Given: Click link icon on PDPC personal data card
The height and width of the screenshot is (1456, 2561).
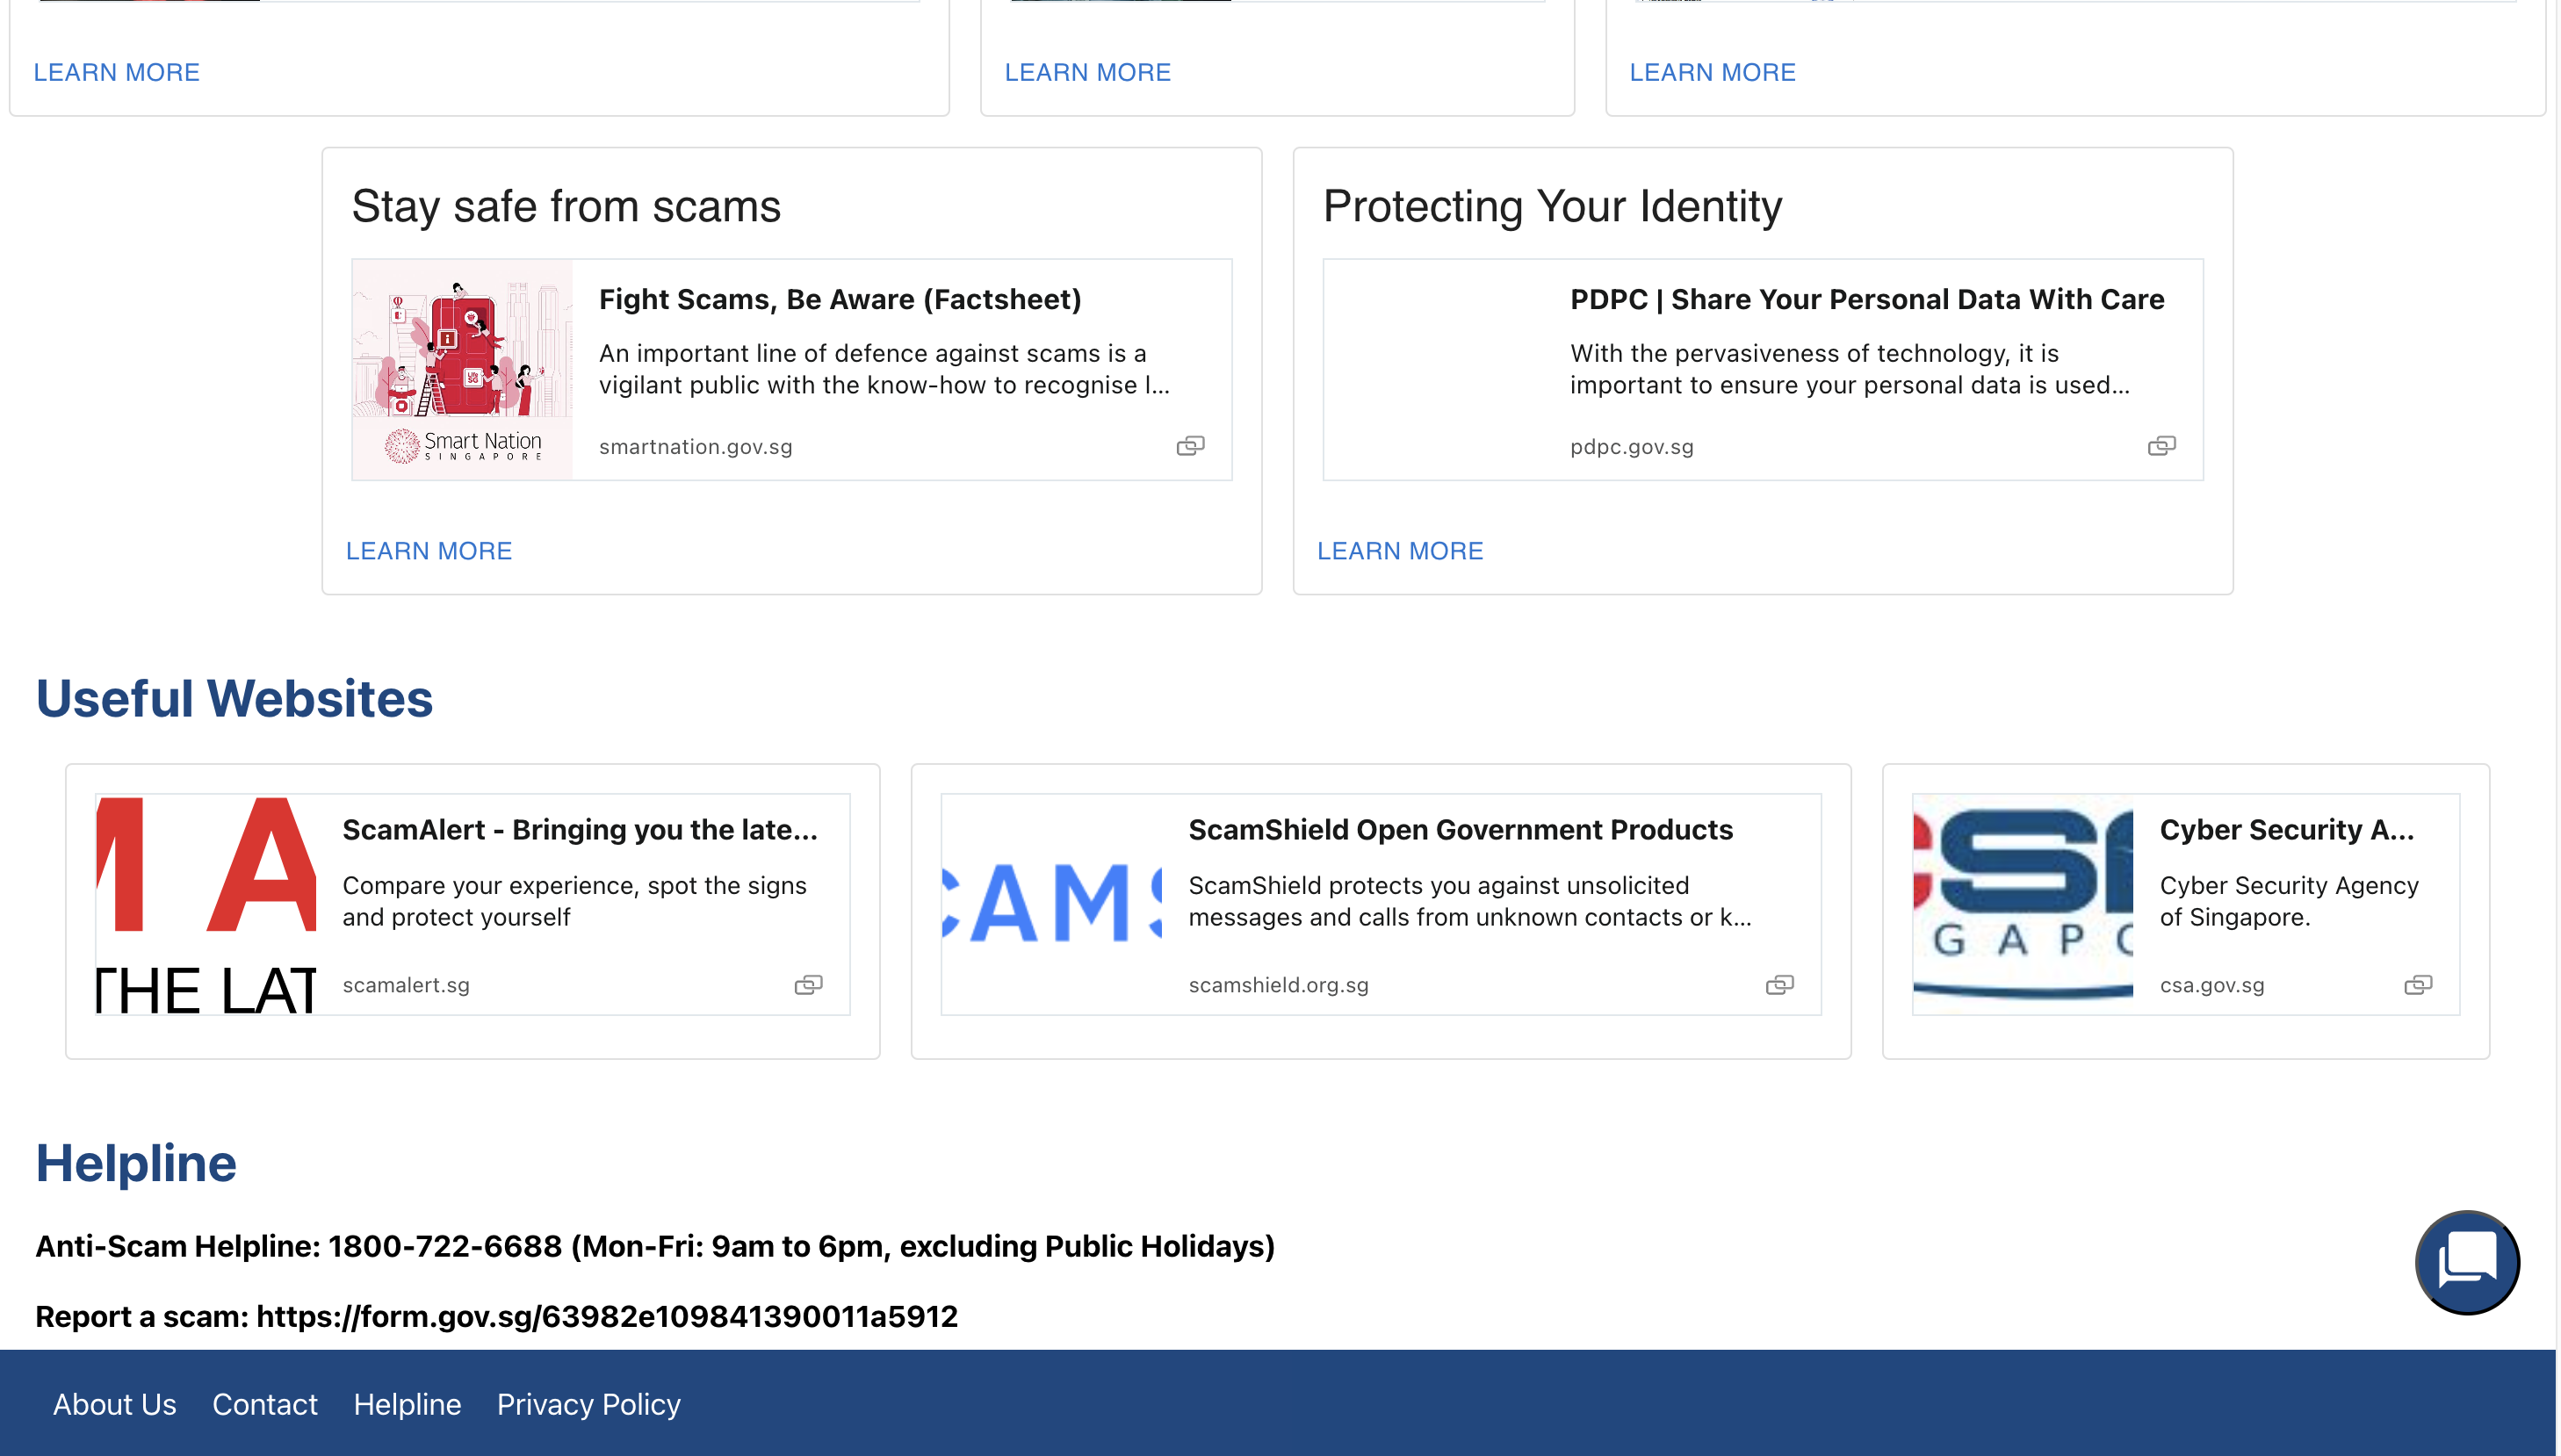Looking at the screenshot, I should [x=2161, y=446].
